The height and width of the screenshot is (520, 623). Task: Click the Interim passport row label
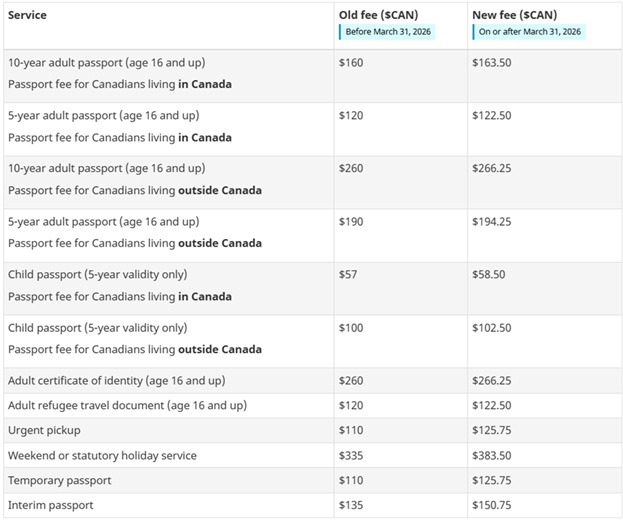coord(50,505)
